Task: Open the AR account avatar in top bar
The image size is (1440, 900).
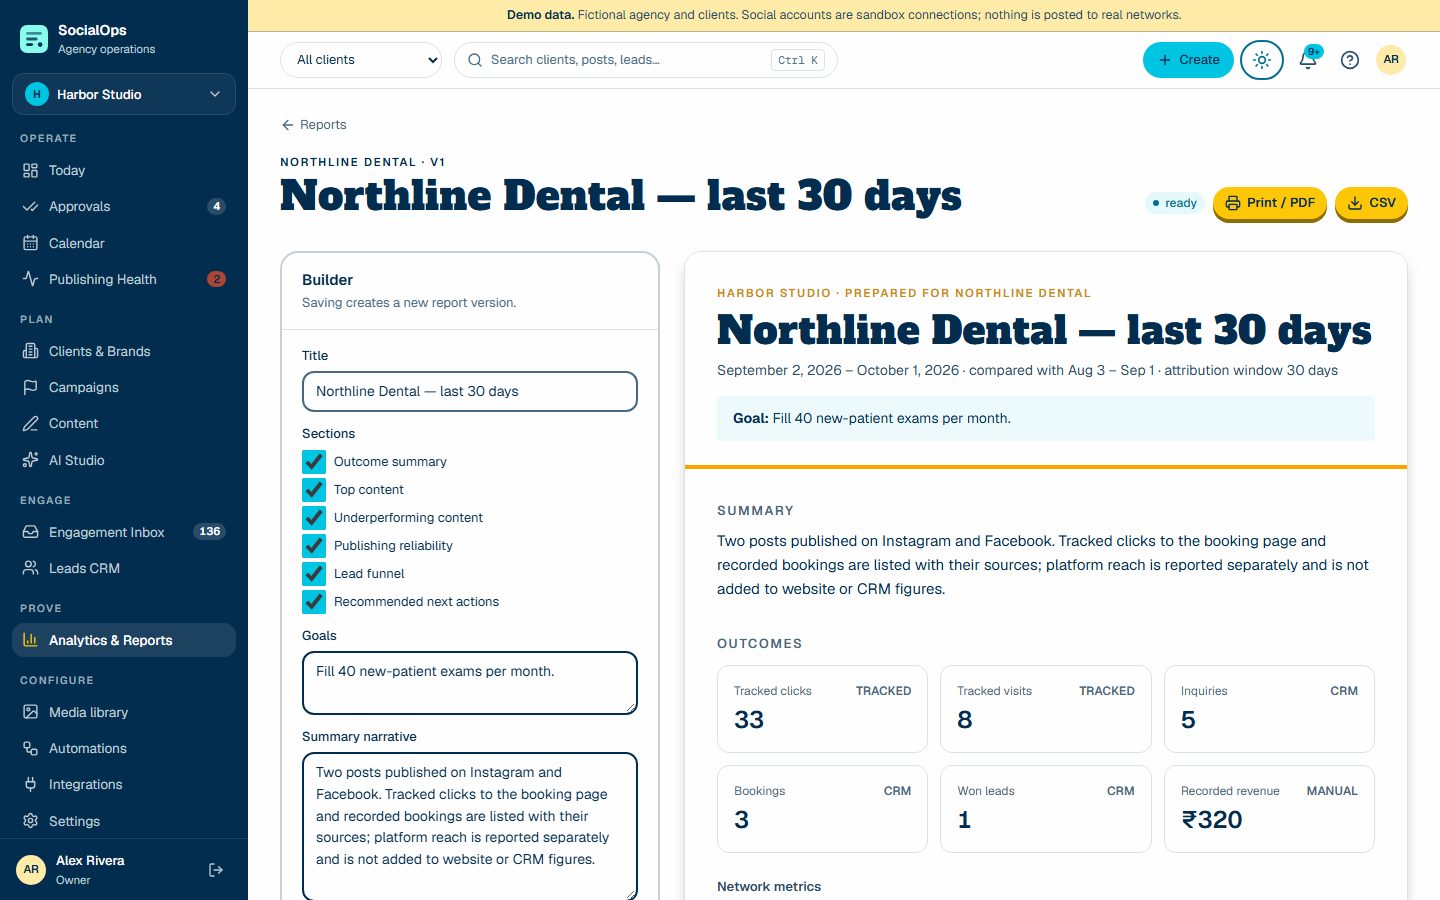Action: [1391, 60]
